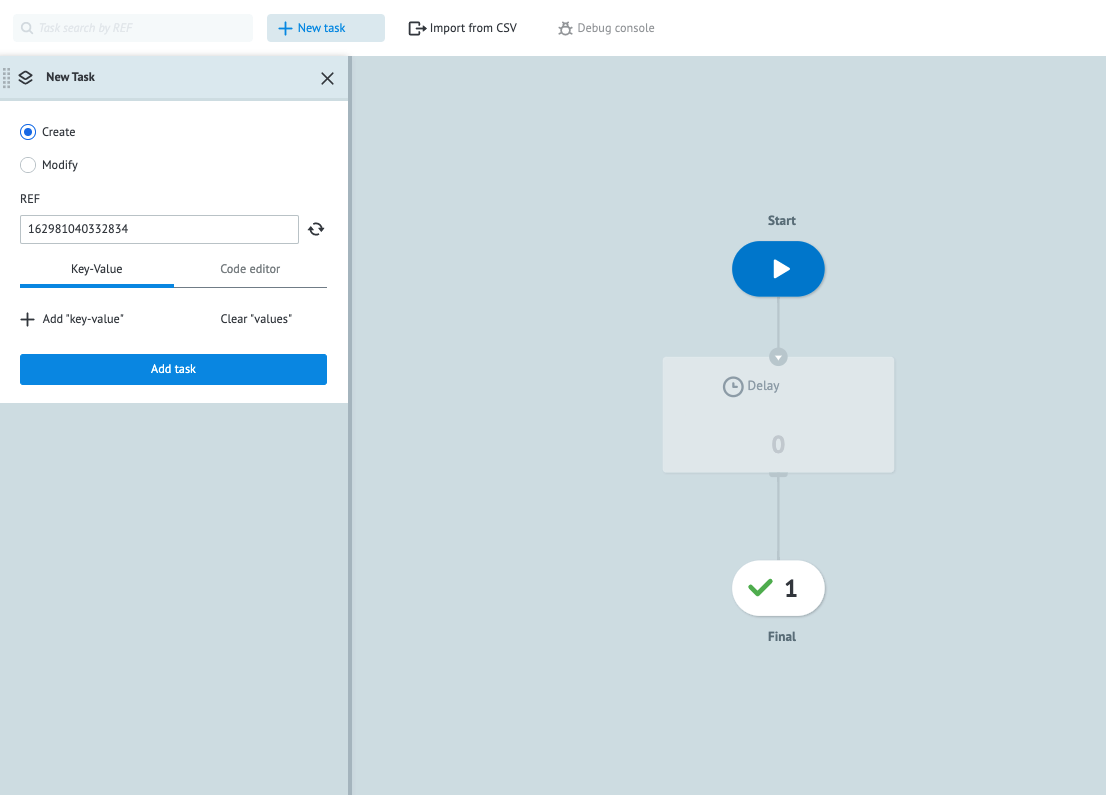This screenshot has height=795, width=1106.
Task: Click the search magnifier icon
Action: [x=29, y=27]
